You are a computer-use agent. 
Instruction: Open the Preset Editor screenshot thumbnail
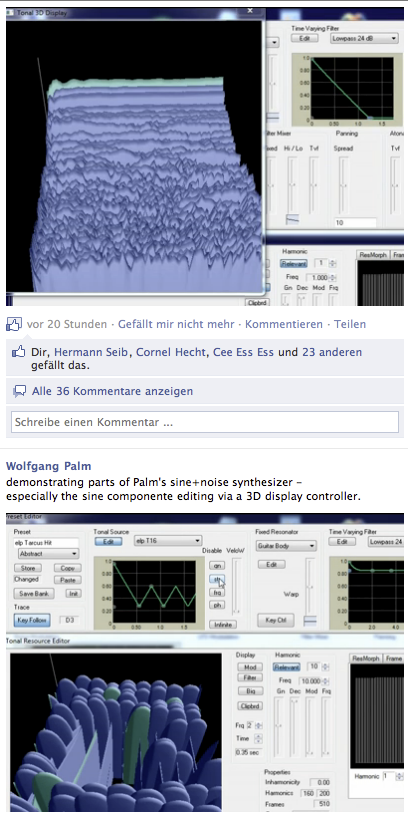(205, 662)
